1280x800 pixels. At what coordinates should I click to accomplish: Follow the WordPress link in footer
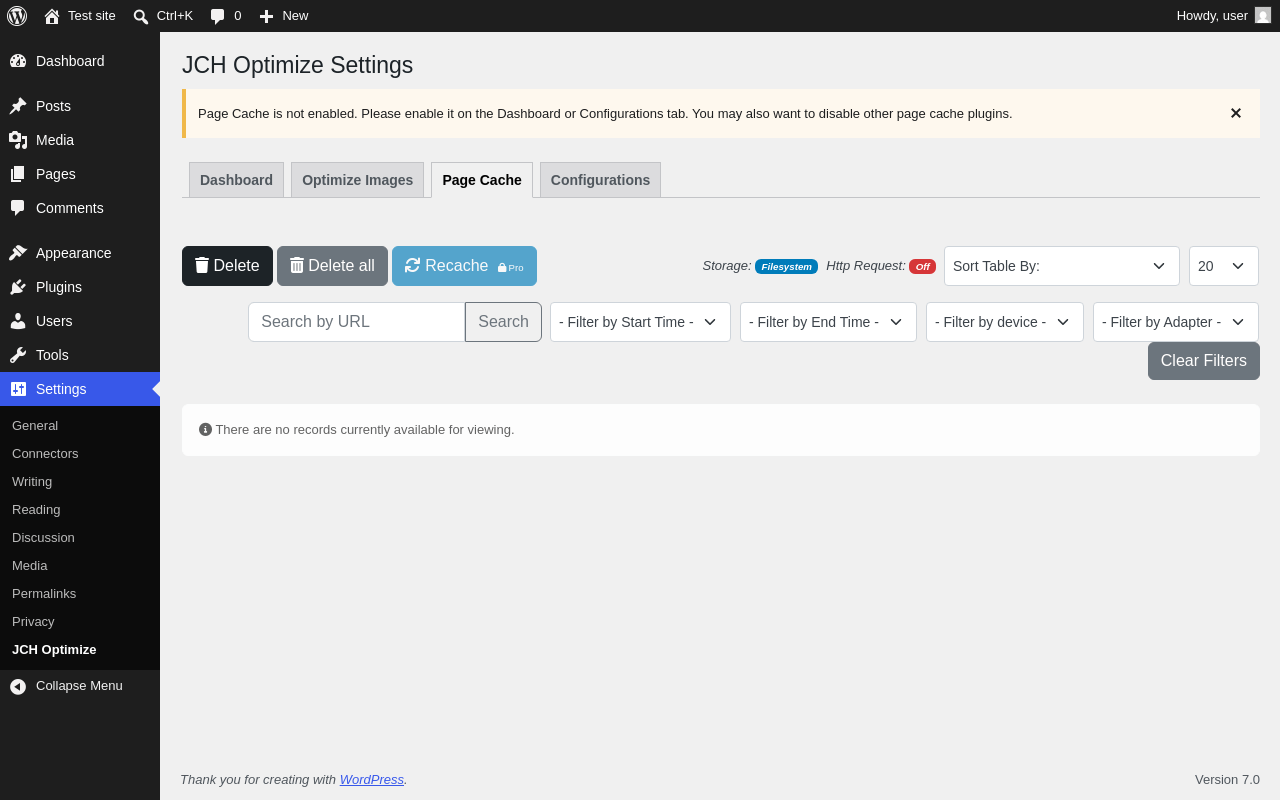point(372,780)
